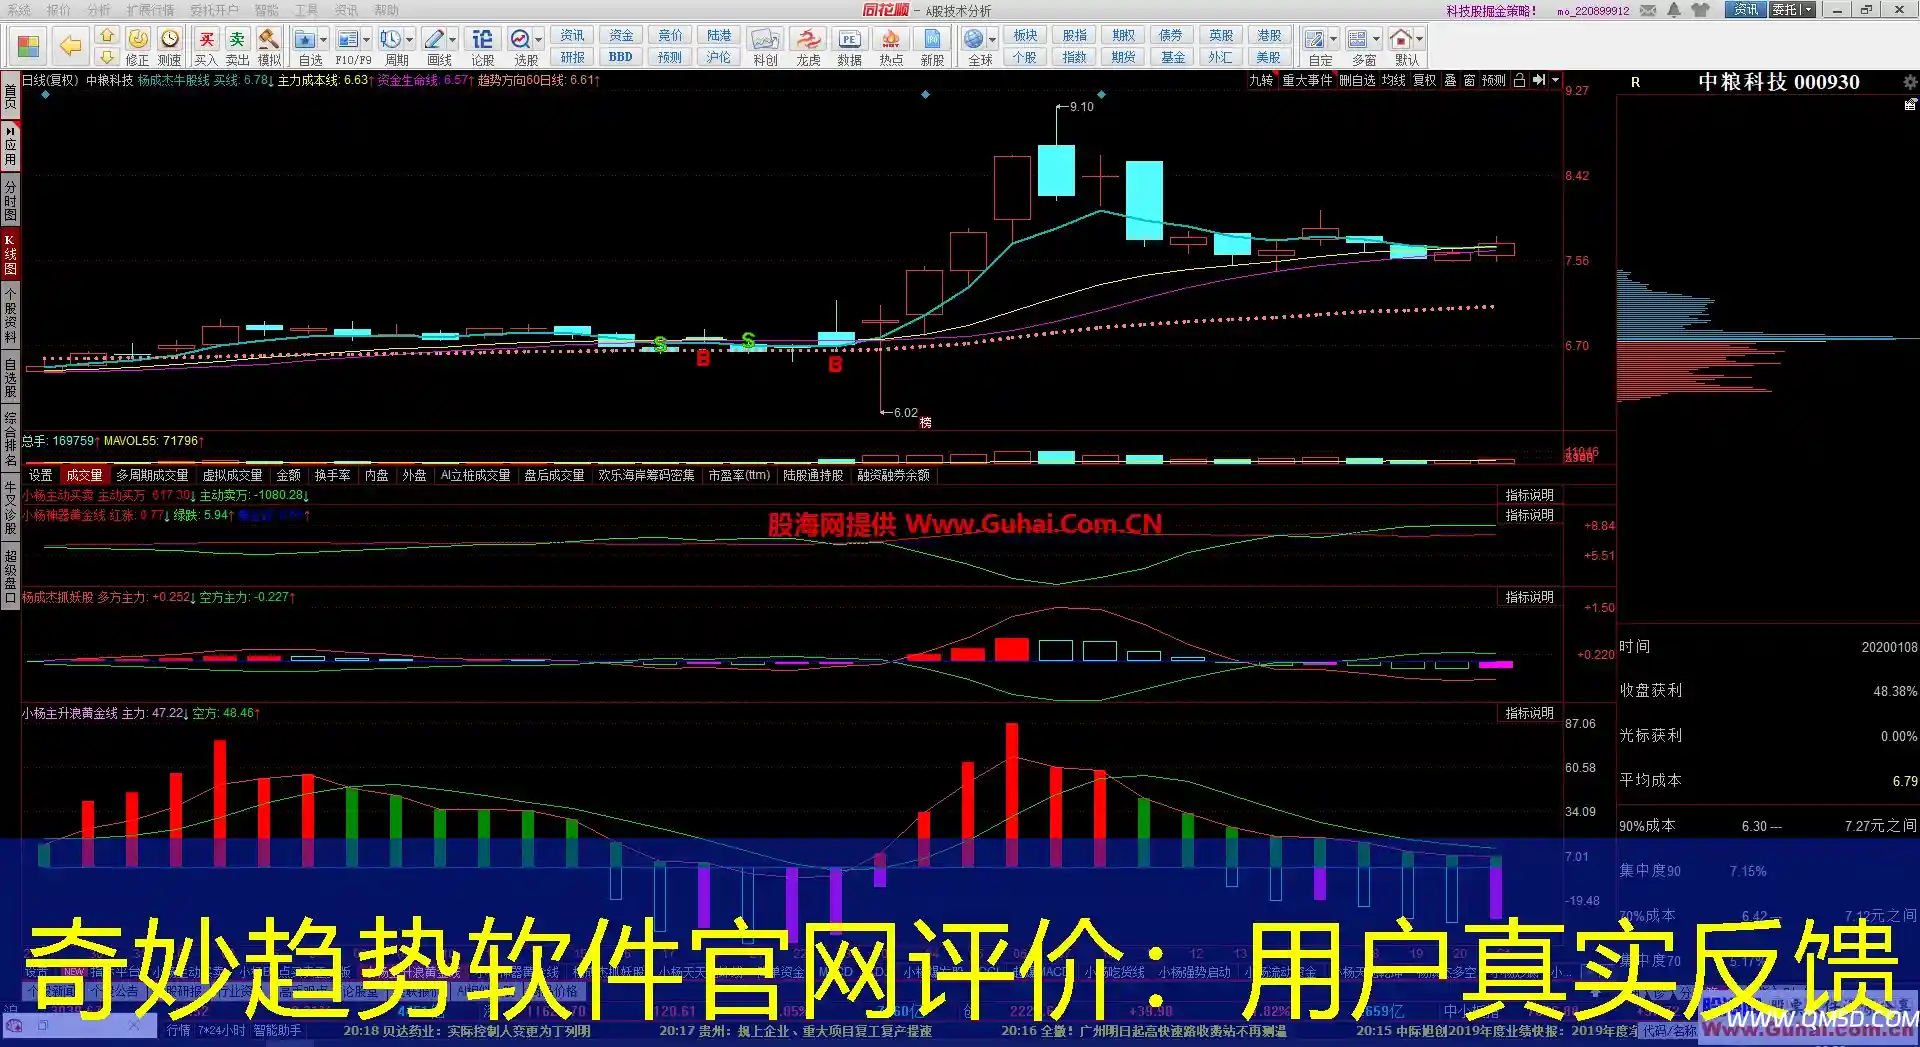This screenshot has height=1047, width=1920.
Task: Open the 系统 menu
Action: click(x=19, y=10)
